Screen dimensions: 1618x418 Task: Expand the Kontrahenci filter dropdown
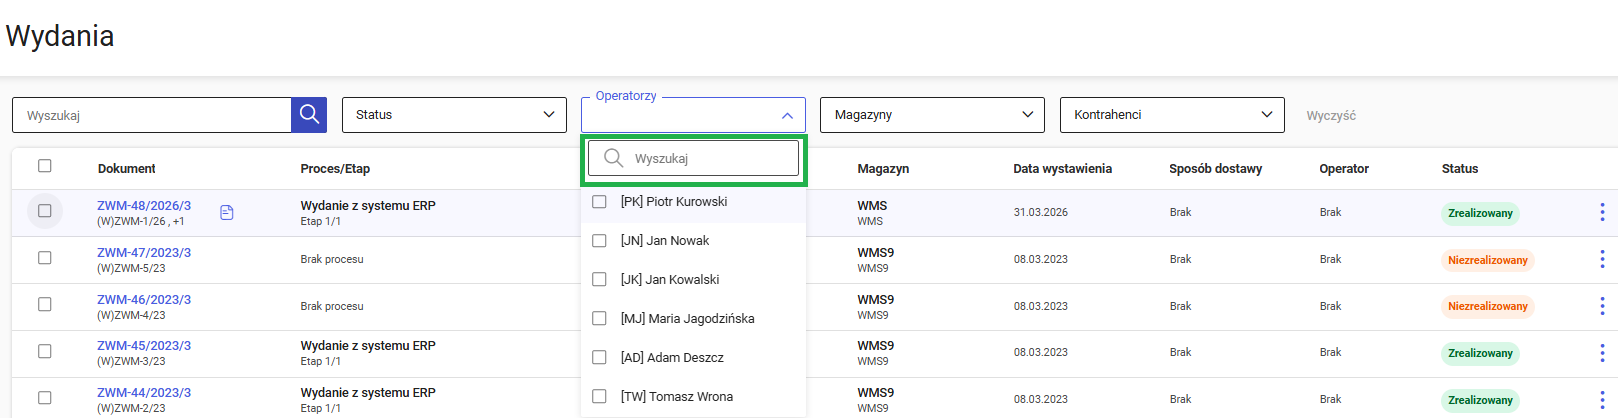tap(1171, 115)
